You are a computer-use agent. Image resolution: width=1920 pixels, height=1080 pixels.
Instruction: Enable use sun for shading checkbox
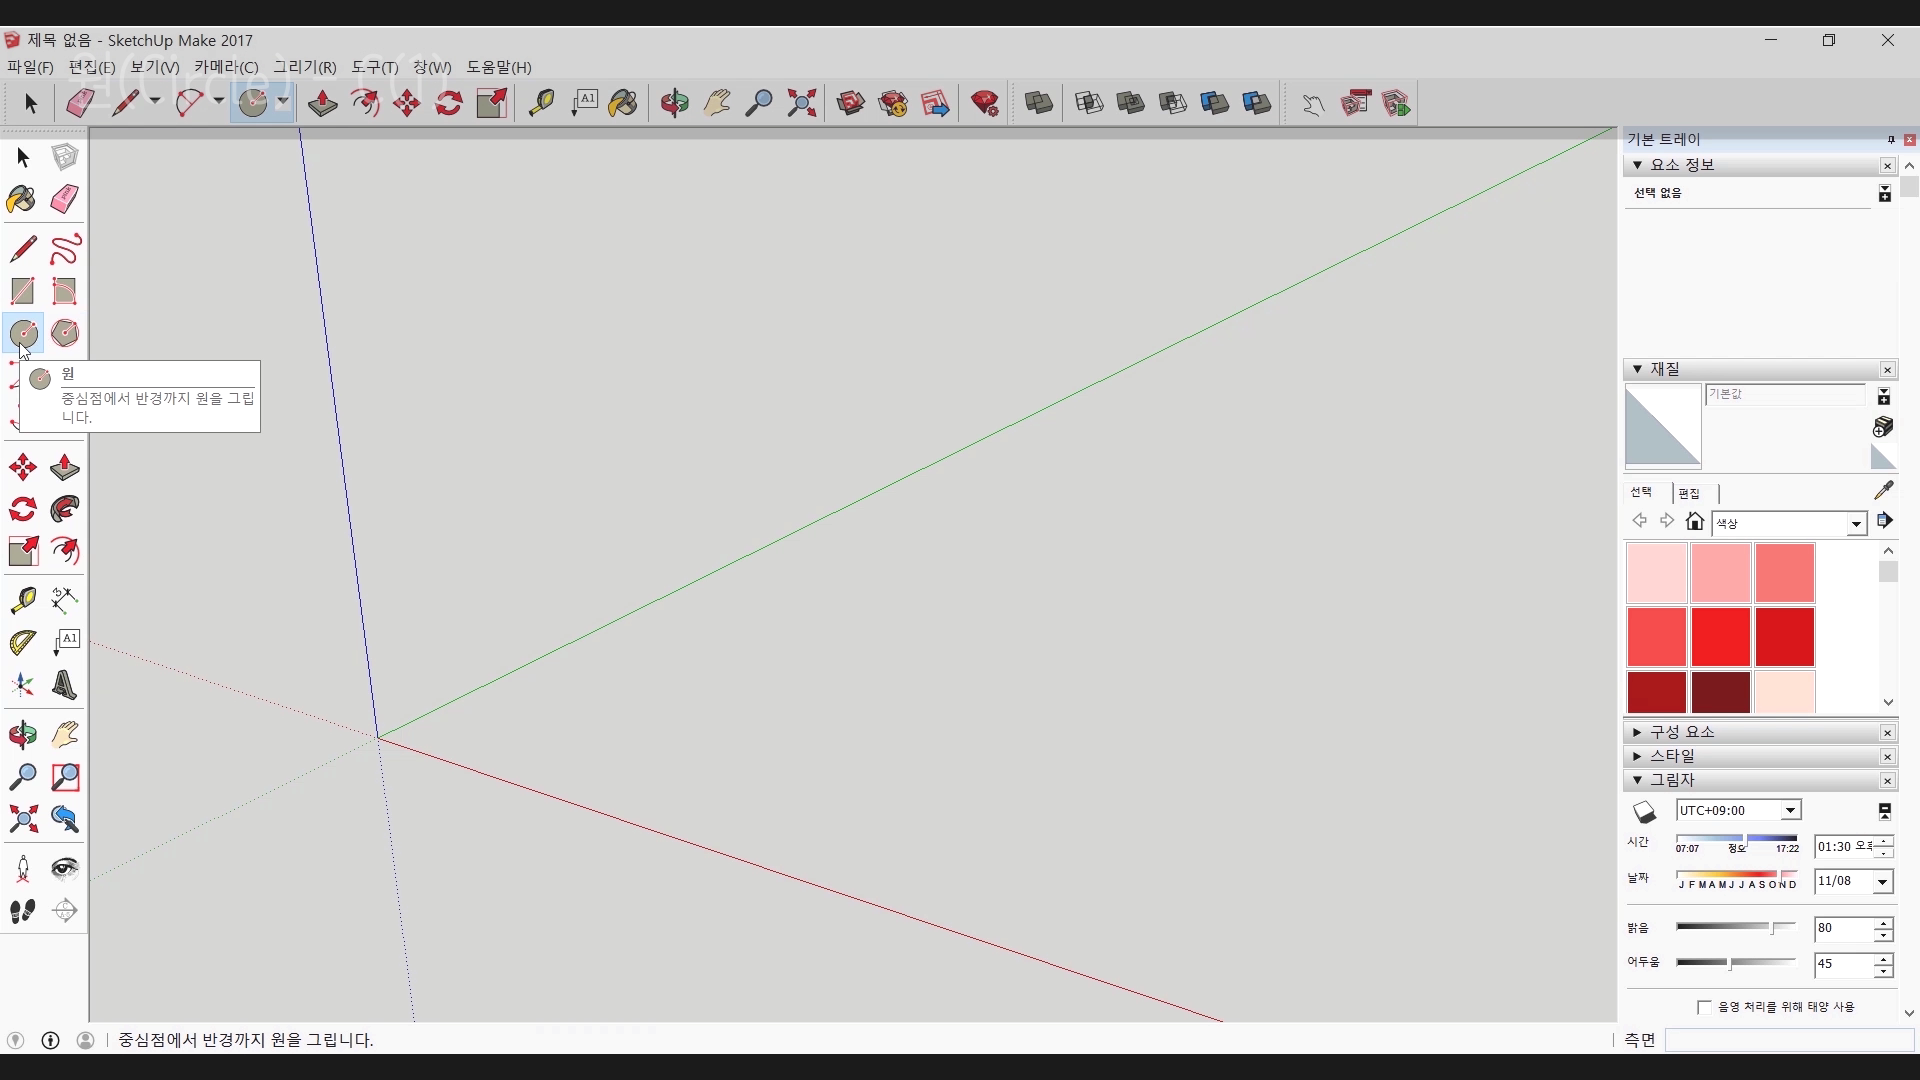click(x=1704, y=1007)
